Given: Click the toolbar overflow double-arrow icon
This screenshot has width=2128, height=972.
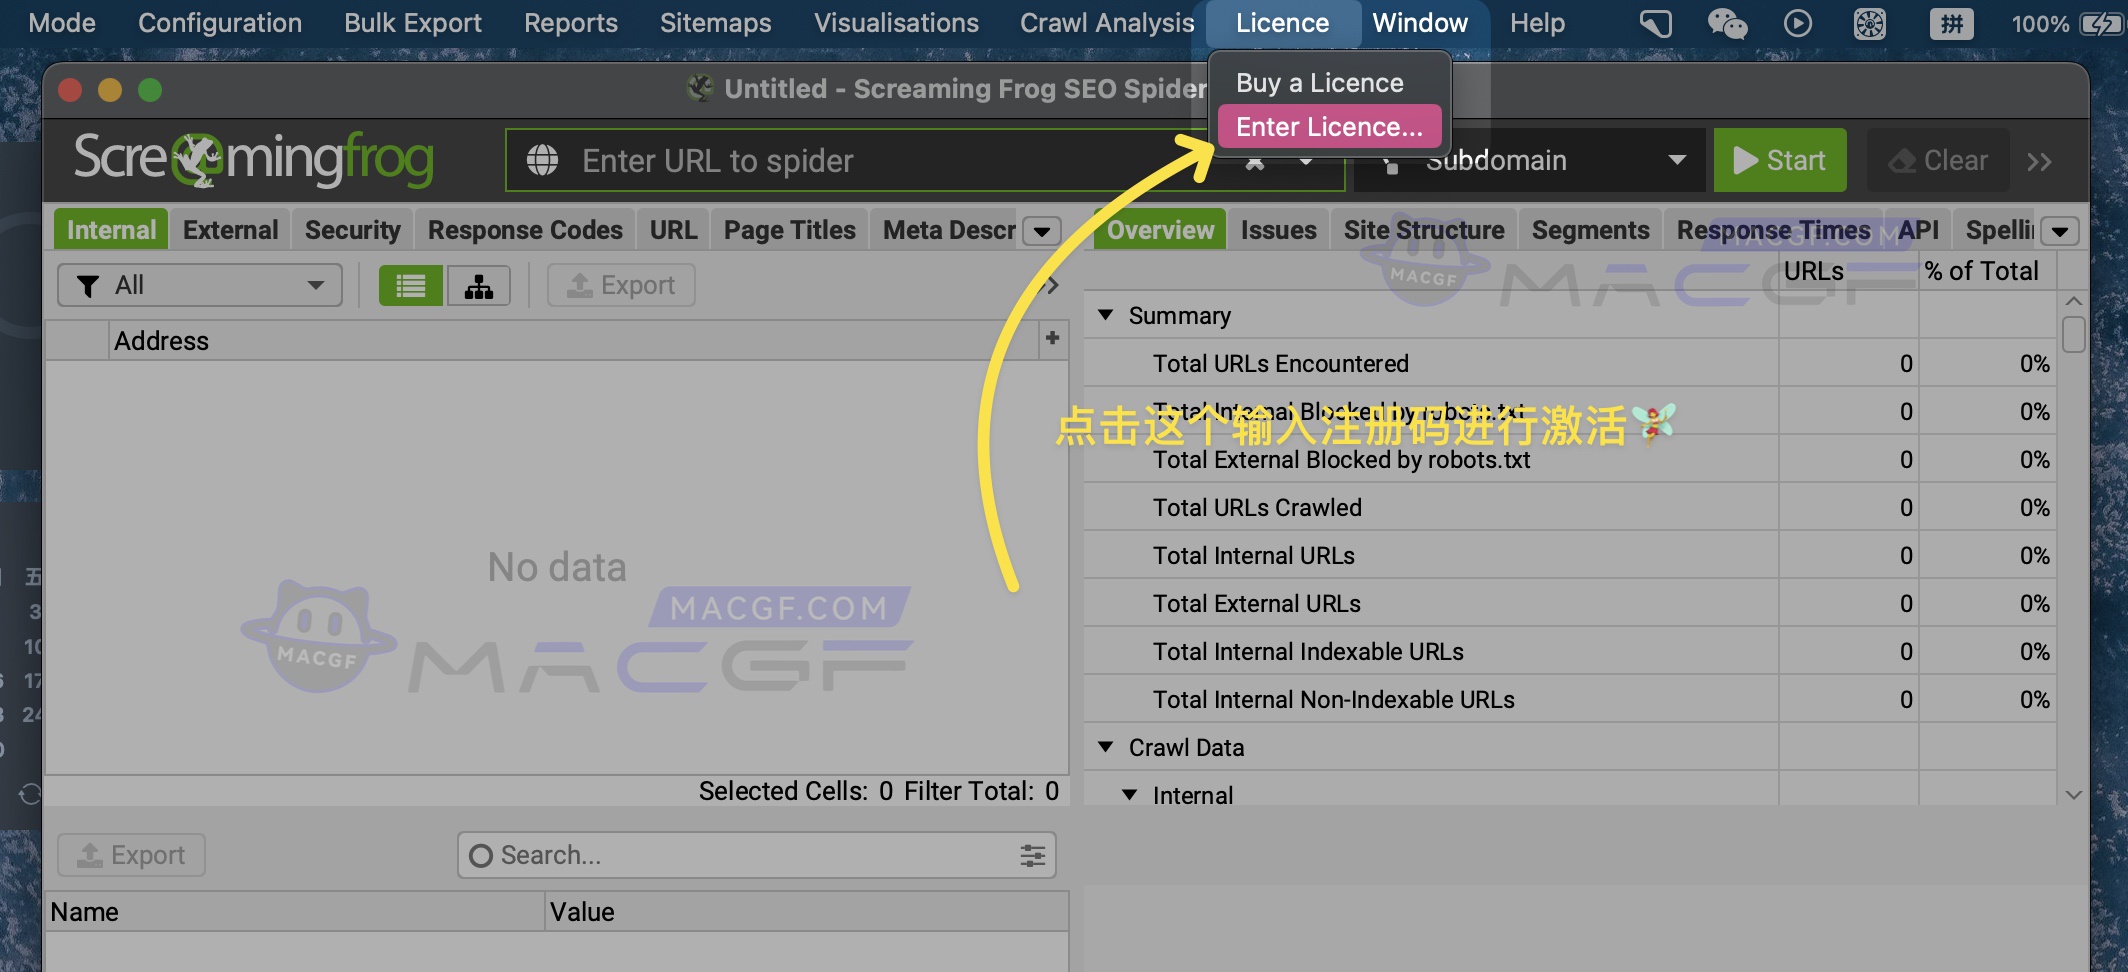Looking at the screenshot, I should (2039, 161).
